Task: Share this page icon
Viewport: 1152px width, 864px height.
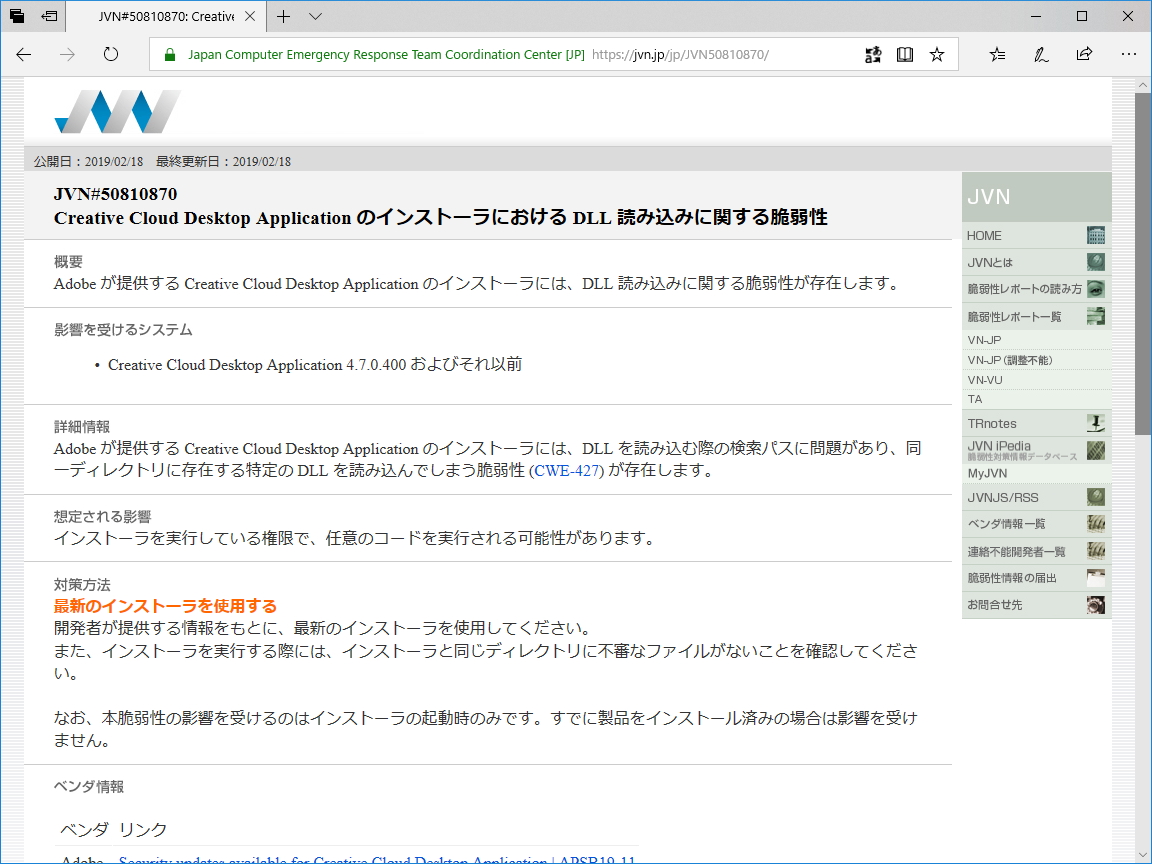Action: click(1084, 54)
